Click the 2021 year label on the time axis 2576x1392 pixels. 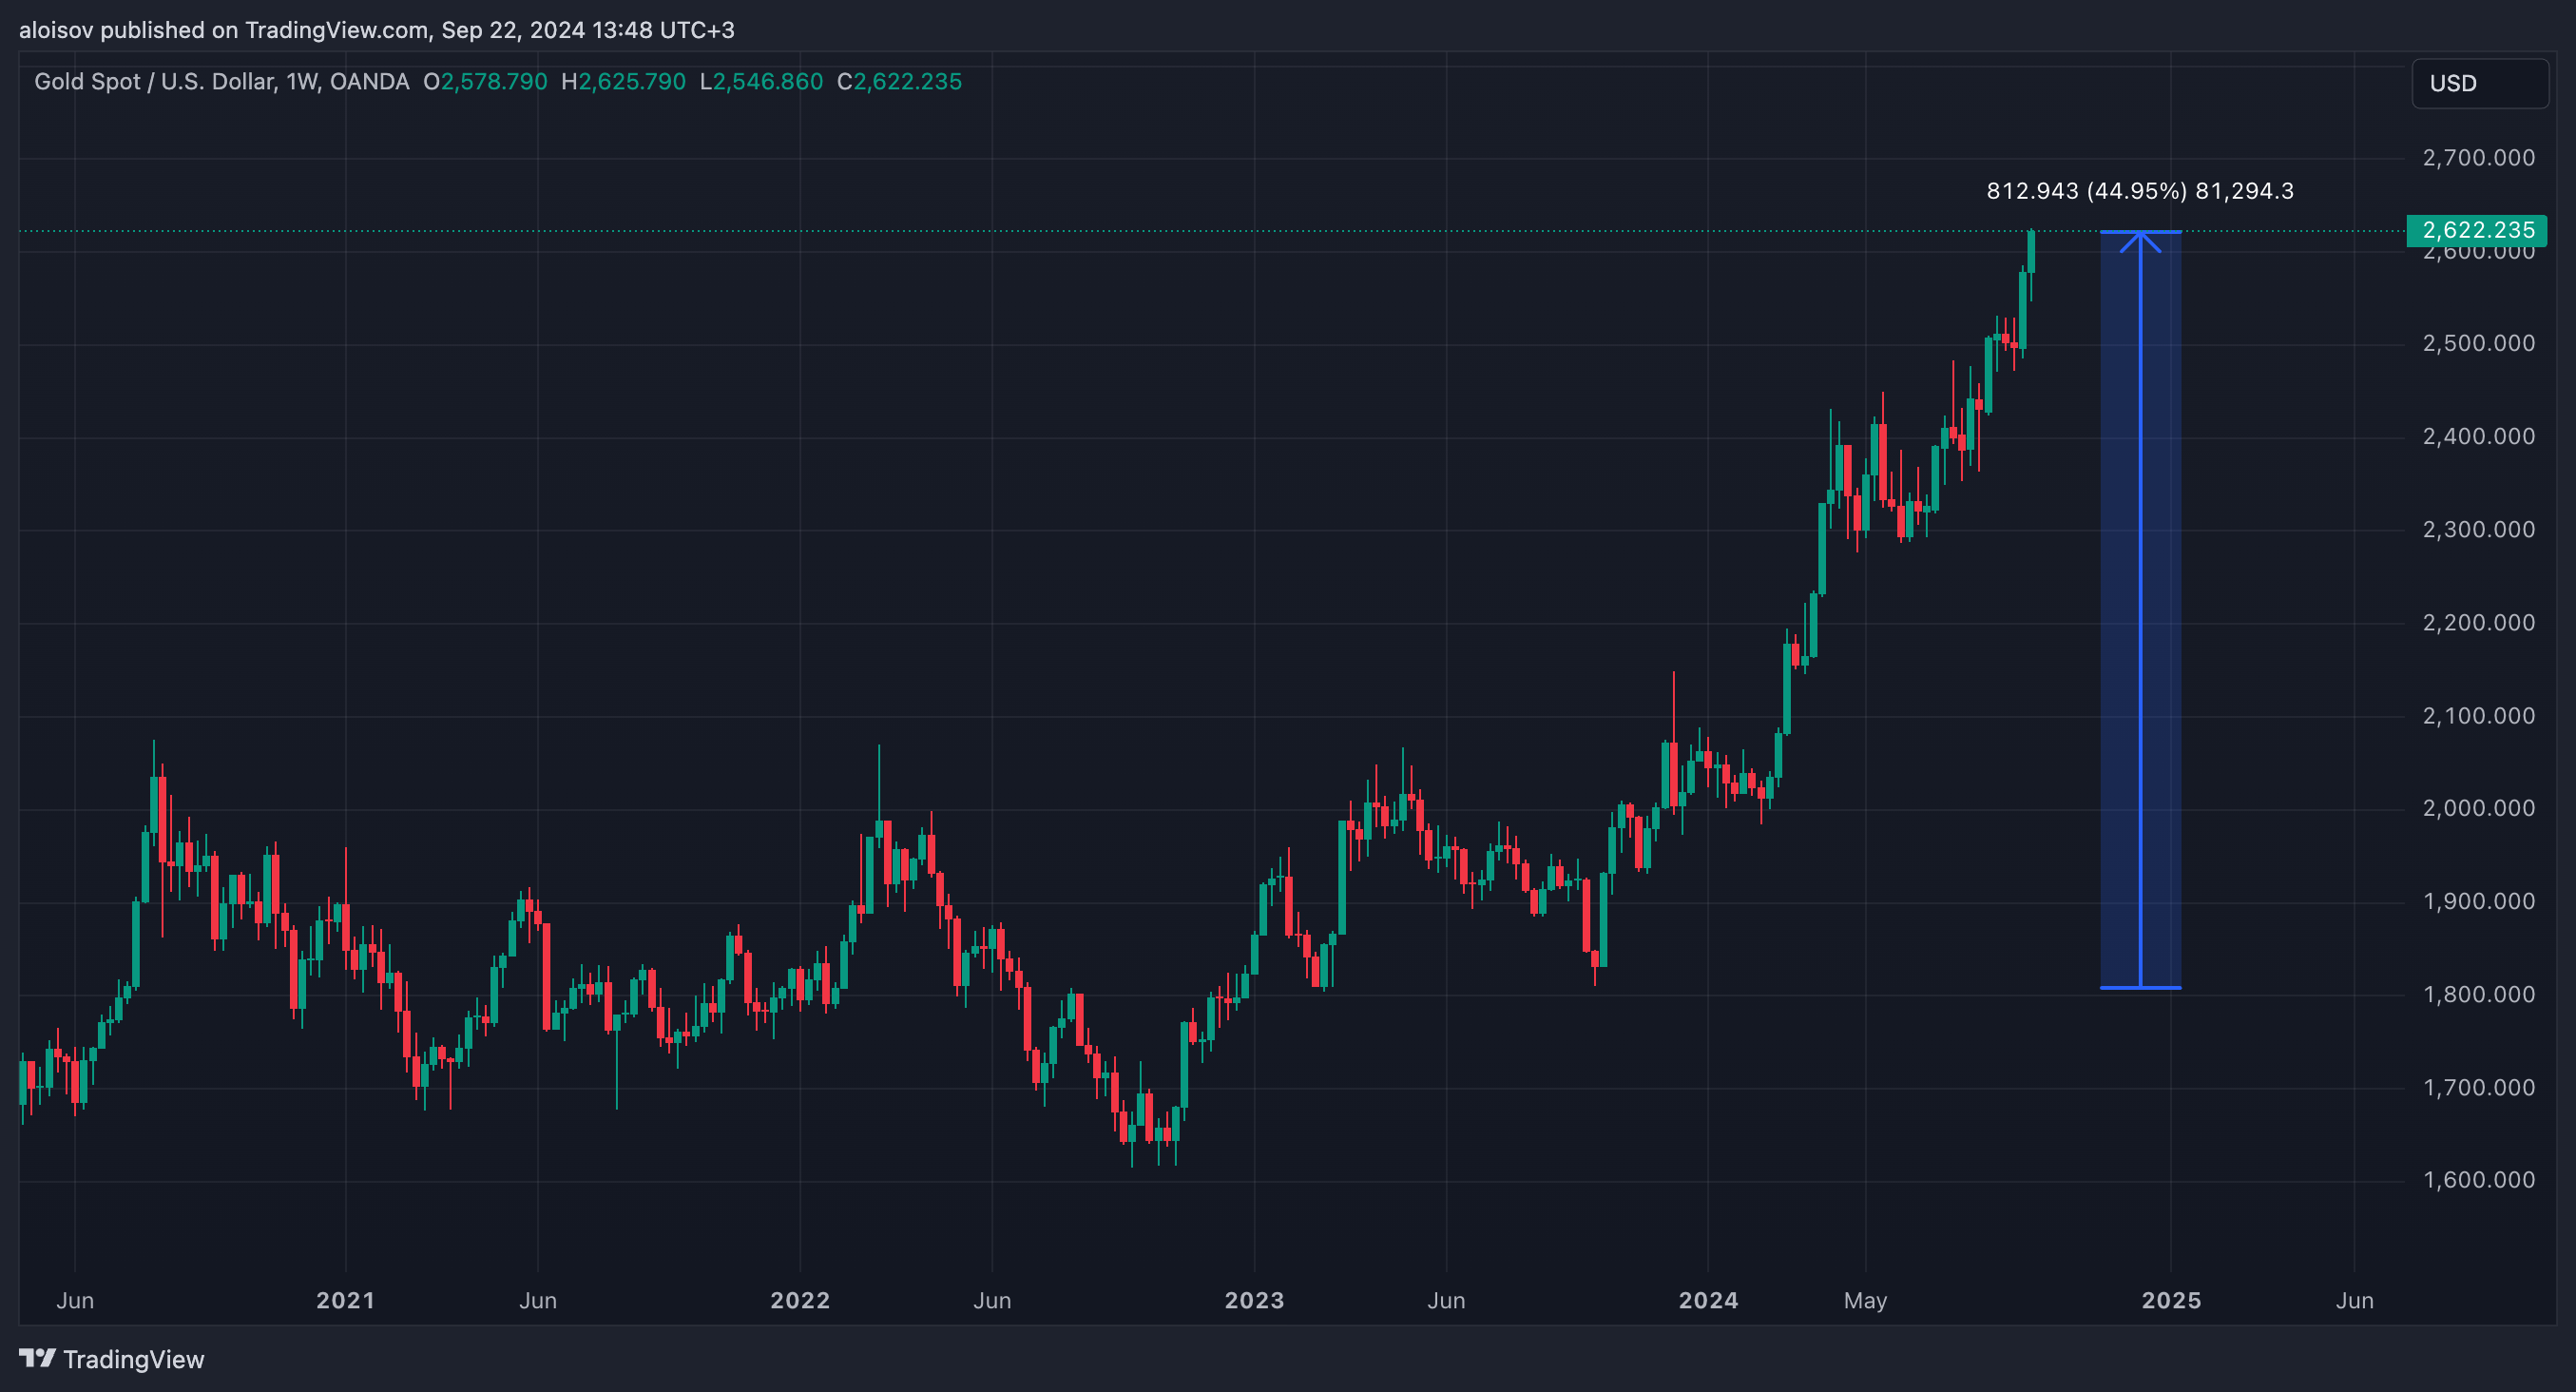click(x=345, y=1300)
